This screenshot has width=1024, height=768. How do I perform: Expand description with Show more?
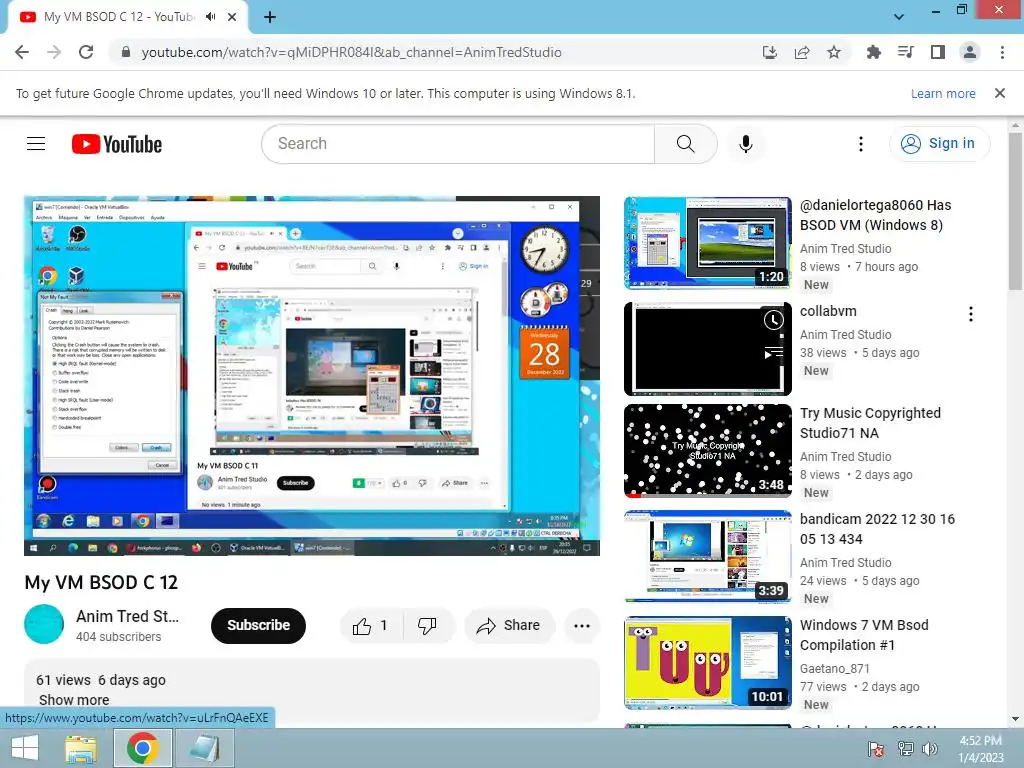point(74,700)
